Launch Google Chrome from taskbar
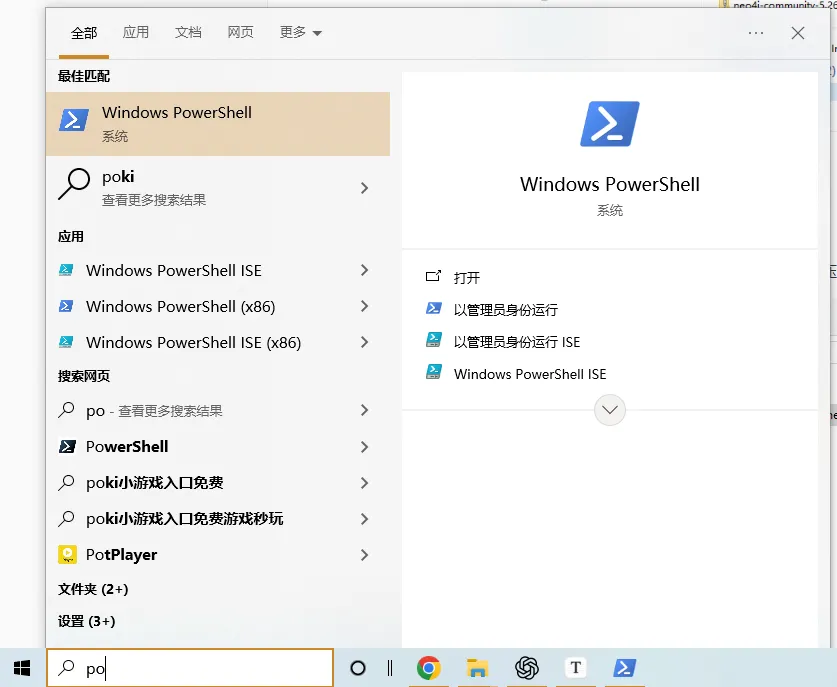Viewport: 837px width, 687px height. coord(429,668)
